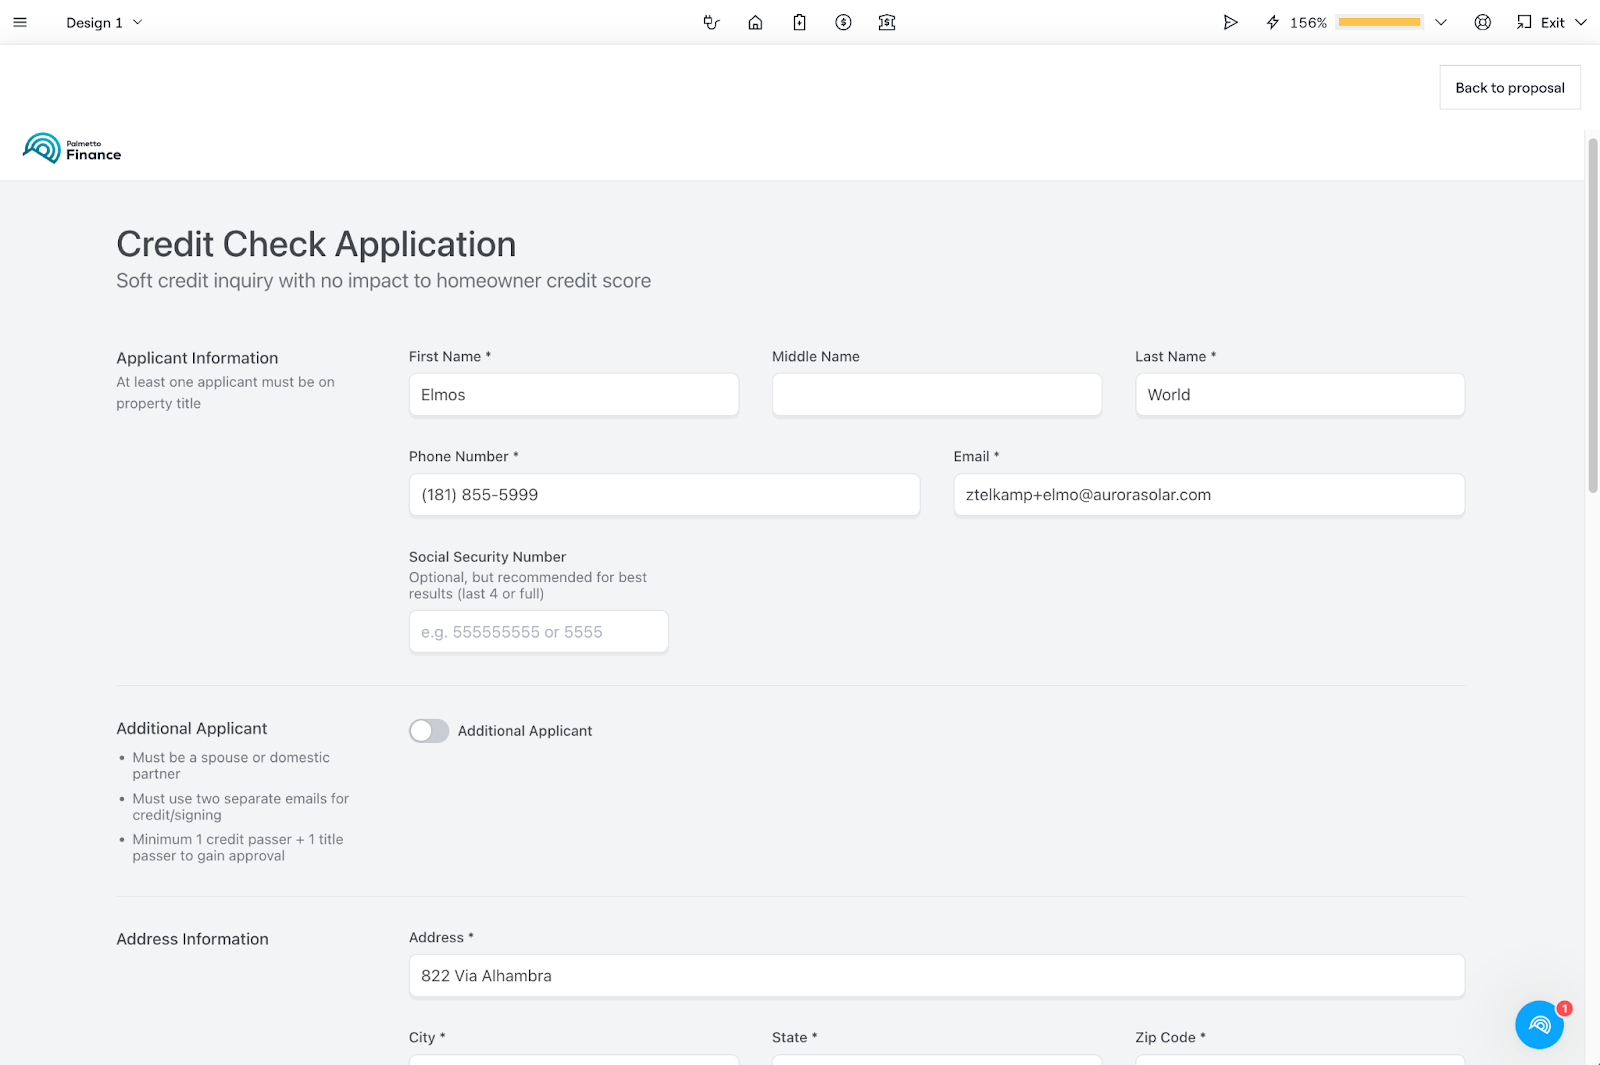Click Back to proposal button
This screenshot has height=1065, width=1600.
click(x=1509, y=88)
